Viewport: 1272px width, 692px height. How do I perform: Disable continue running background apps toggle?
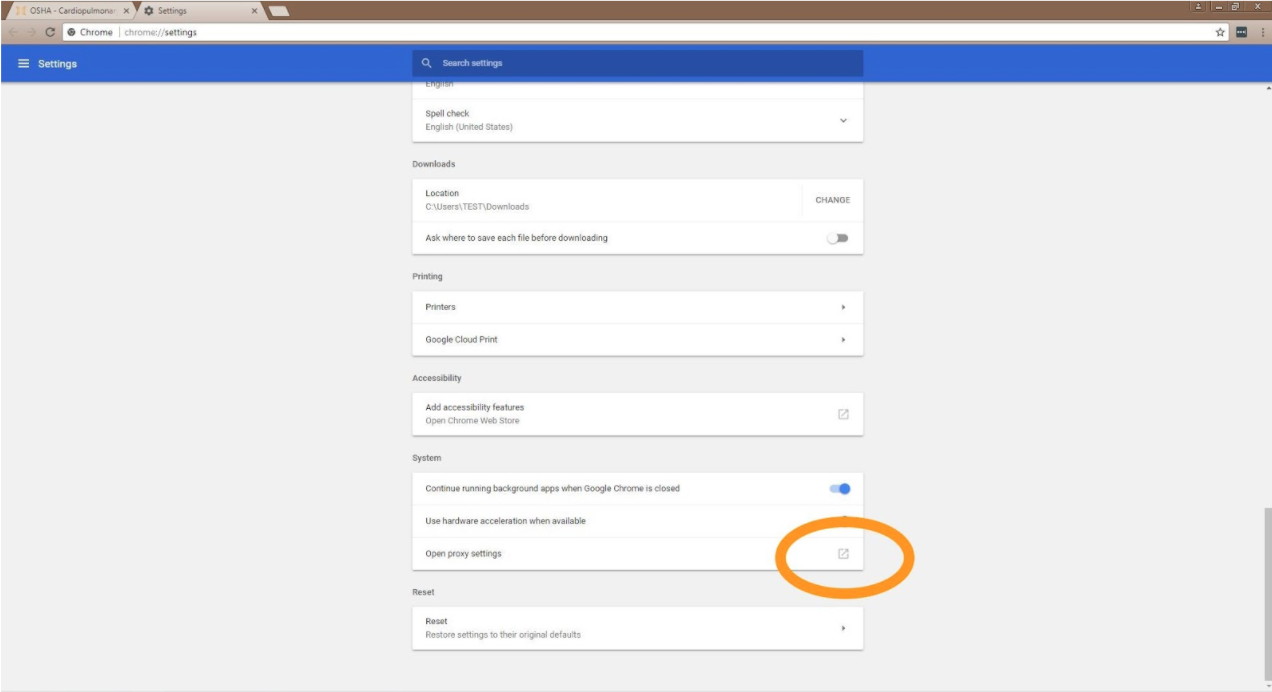pos(839,489)
